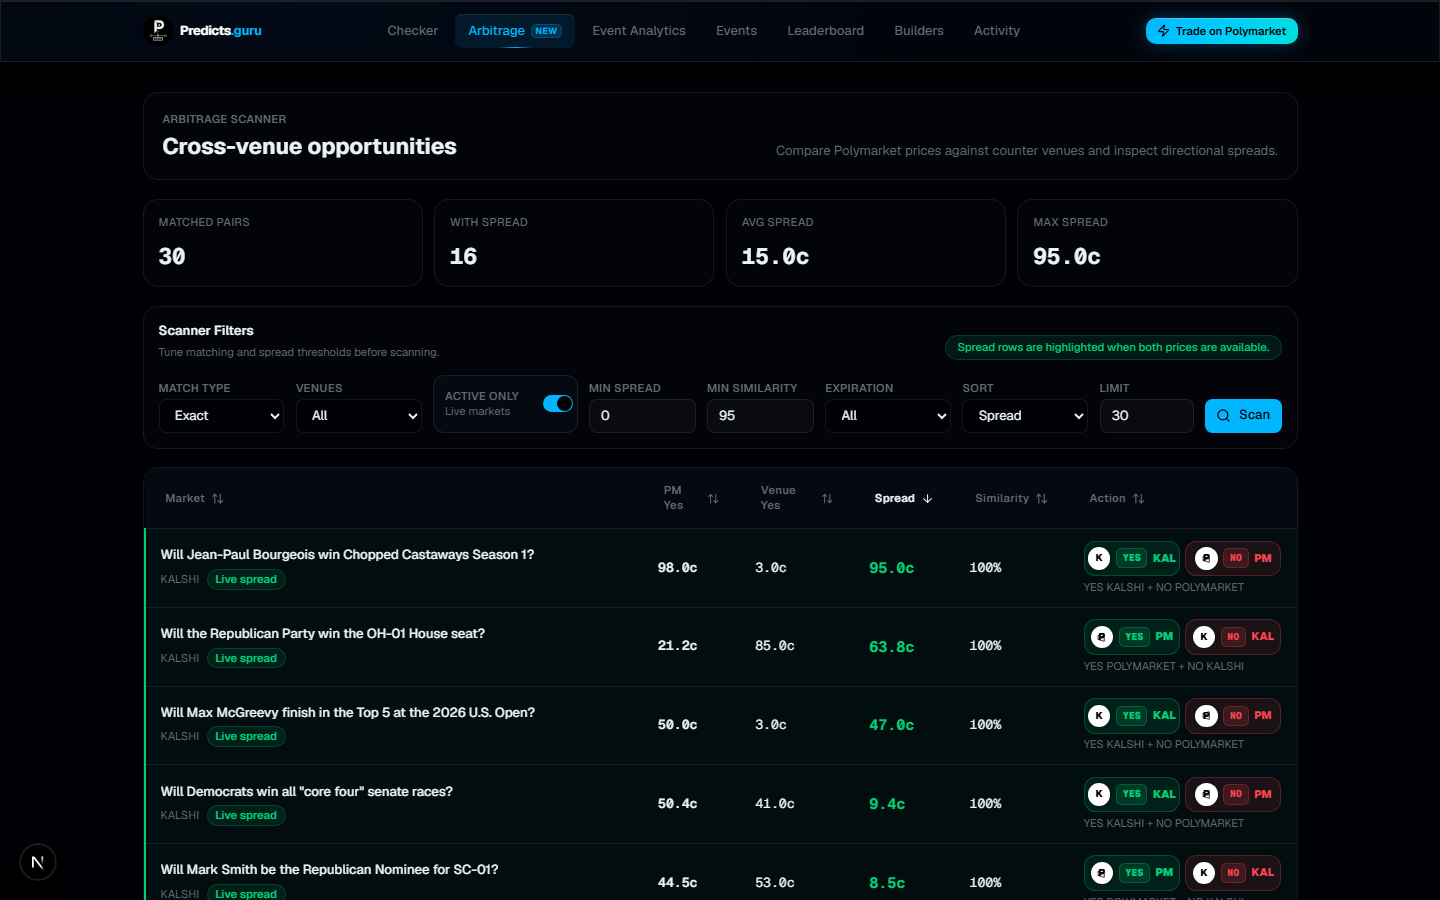Click YES KAL button for Jean-Paul Bourgeois row

1132,558
